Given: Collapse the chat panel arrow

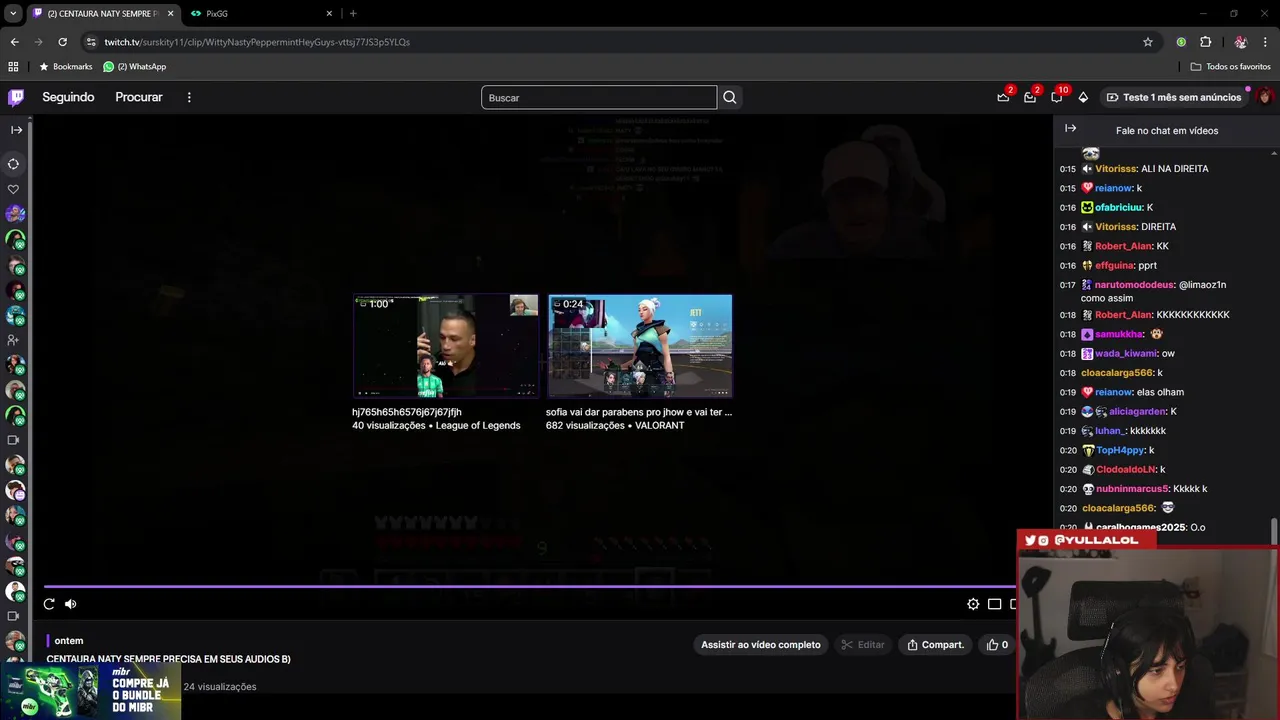Looking at the screenshot, I should coord(1070,129).
